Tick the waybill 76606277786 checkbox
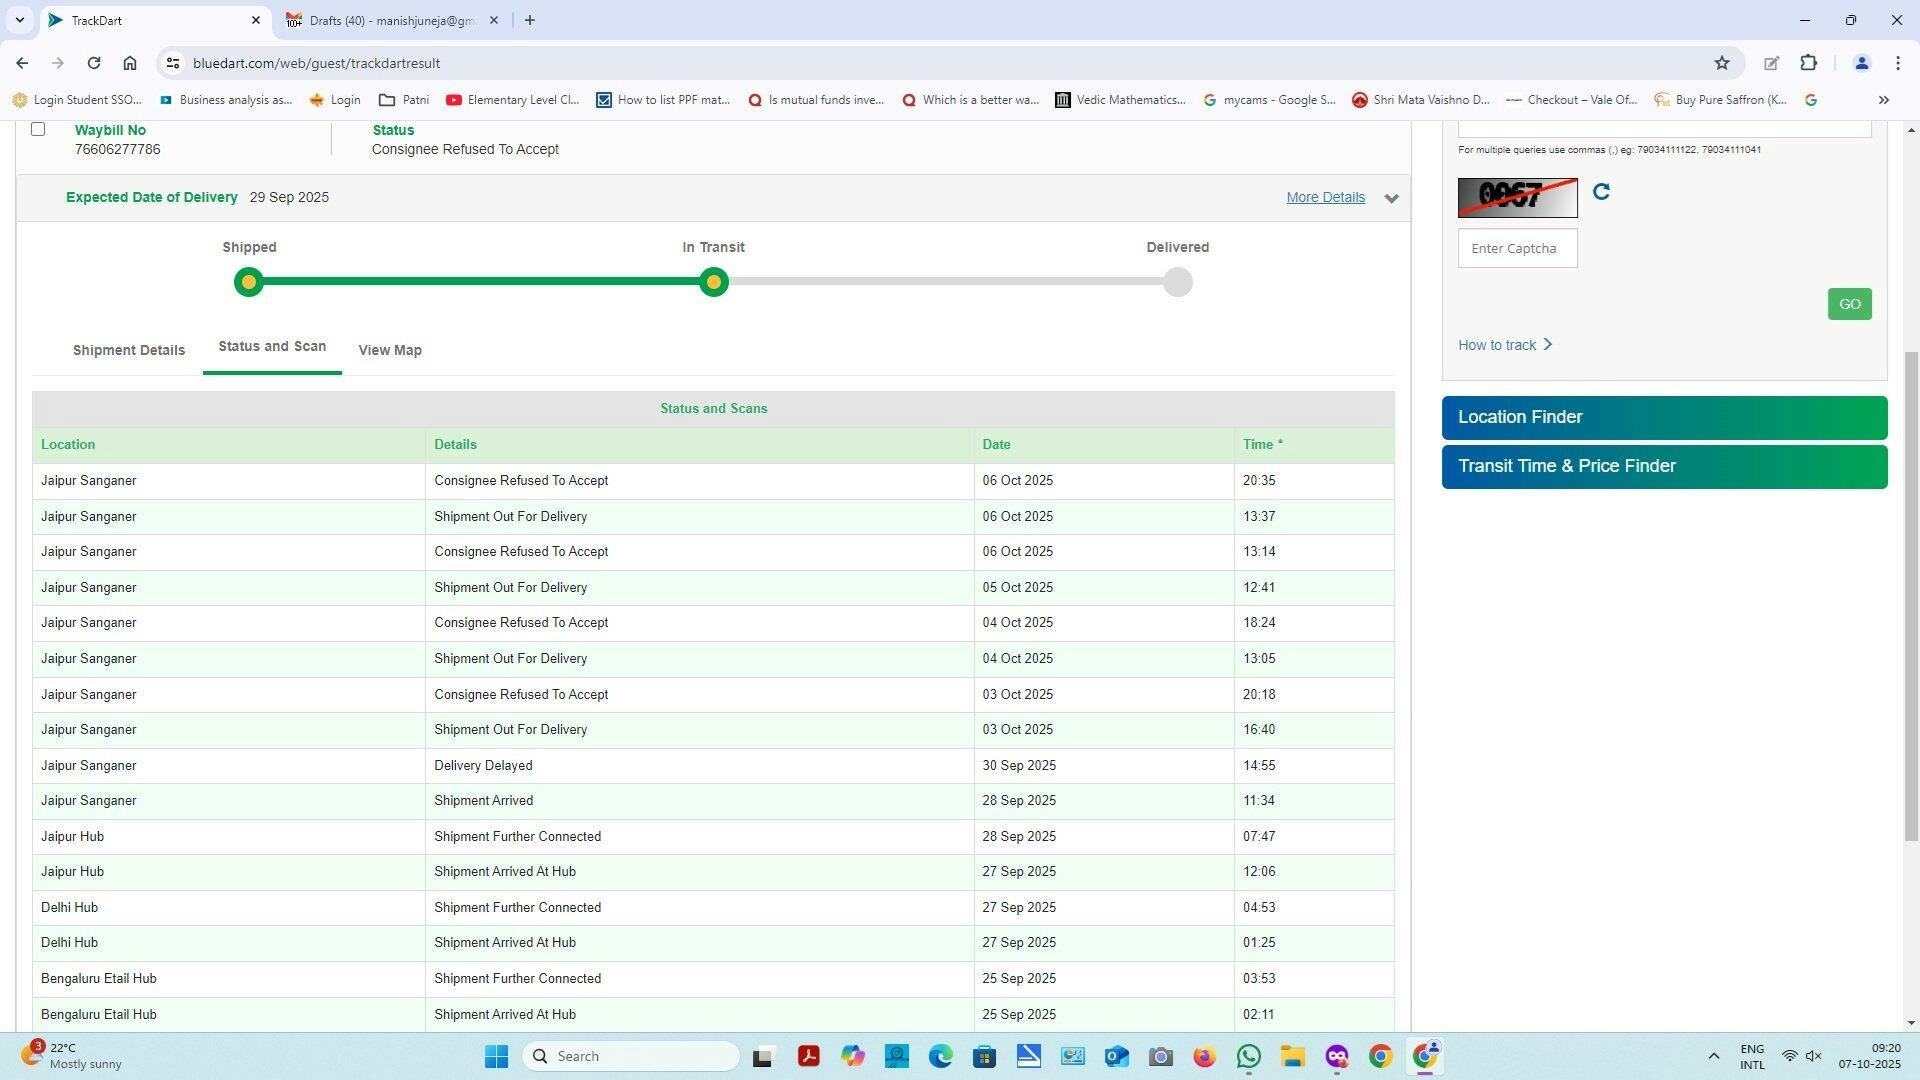This screenshot has width=1920, height=1080. pos(38,129)
